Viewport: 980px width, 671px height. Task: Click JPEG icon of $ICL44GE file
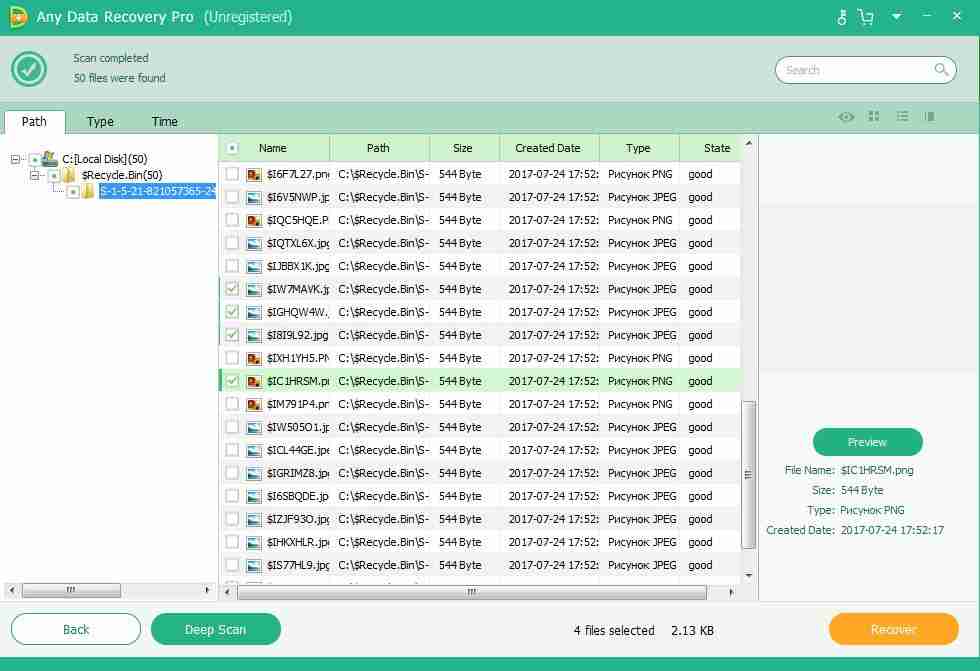254,450
